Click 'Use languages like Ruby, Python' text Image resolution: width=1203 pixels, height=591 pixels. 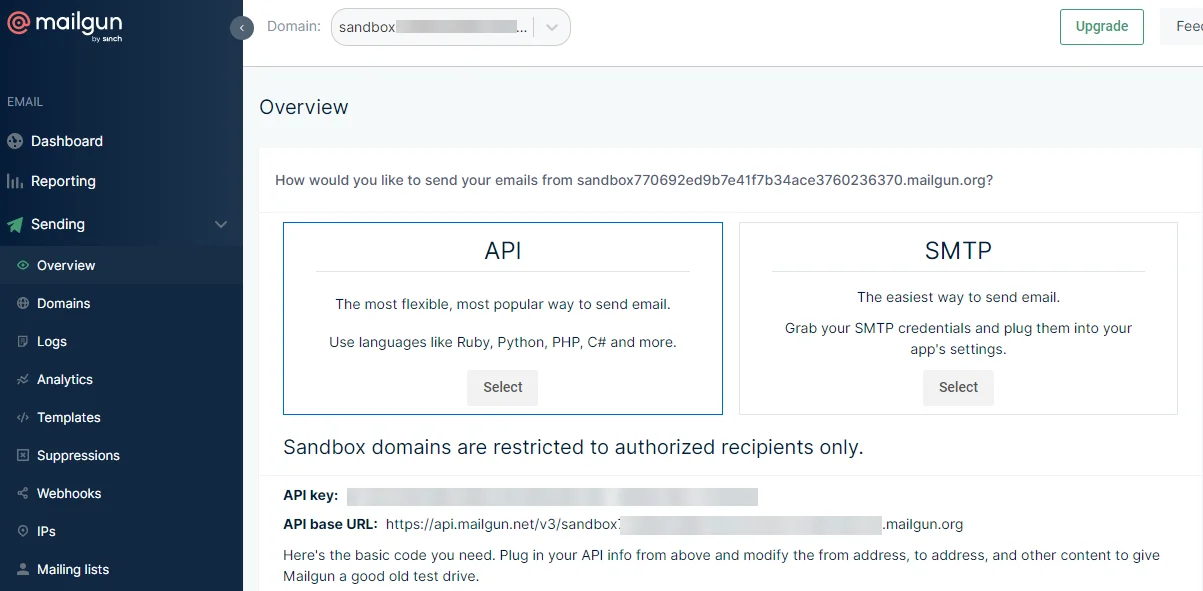point(503,342)
